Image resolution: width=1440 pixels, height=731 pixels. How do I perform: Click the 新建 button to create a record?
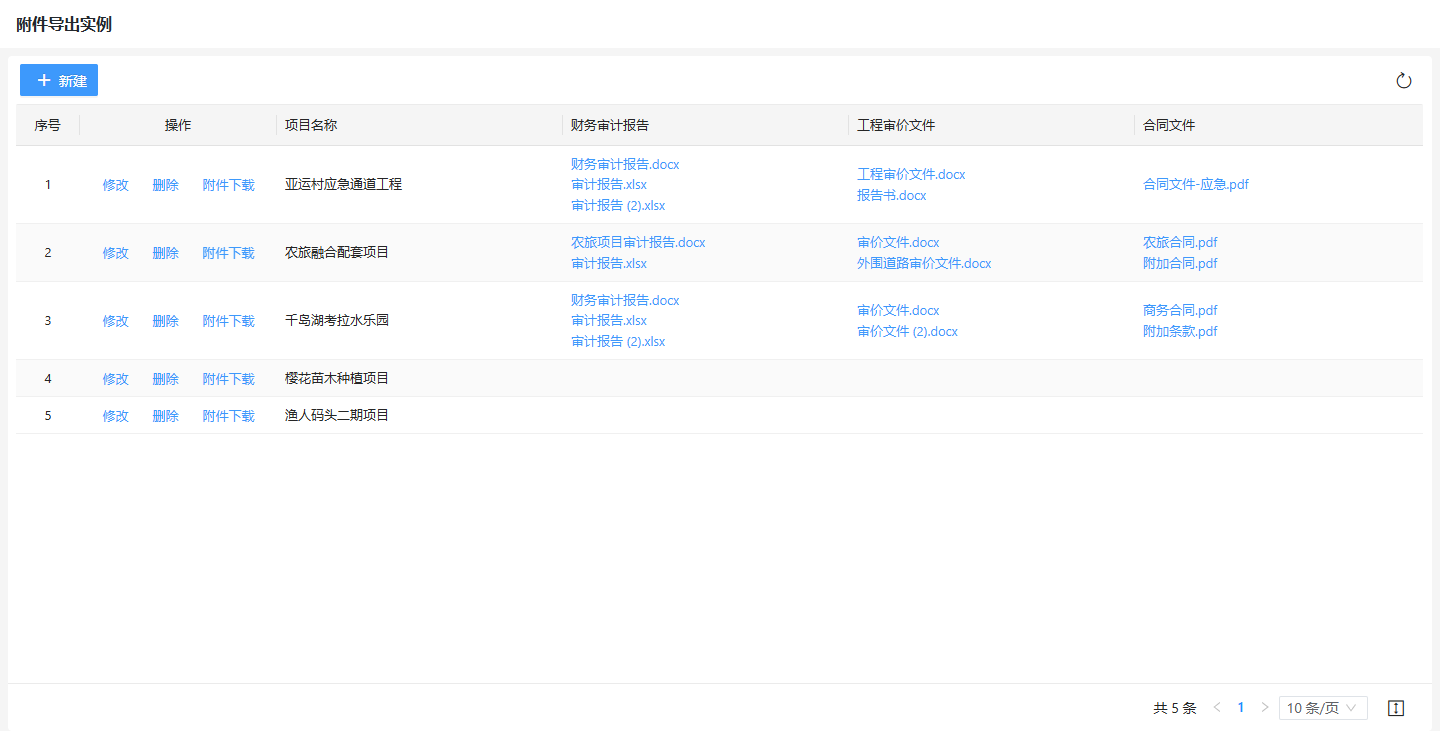59,80
